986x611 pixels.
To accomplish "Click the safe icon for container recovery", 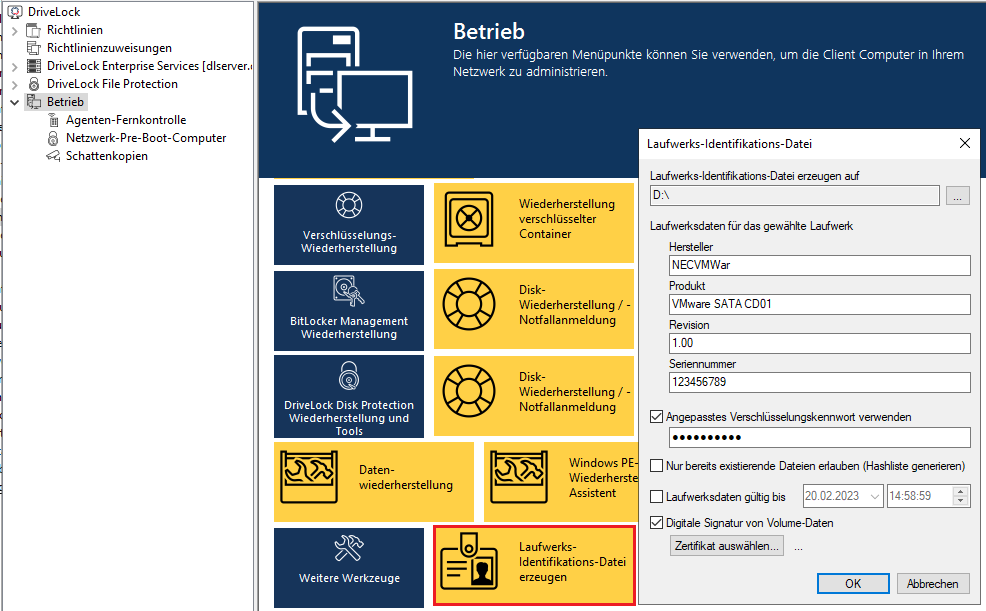I will pos(464,218).
